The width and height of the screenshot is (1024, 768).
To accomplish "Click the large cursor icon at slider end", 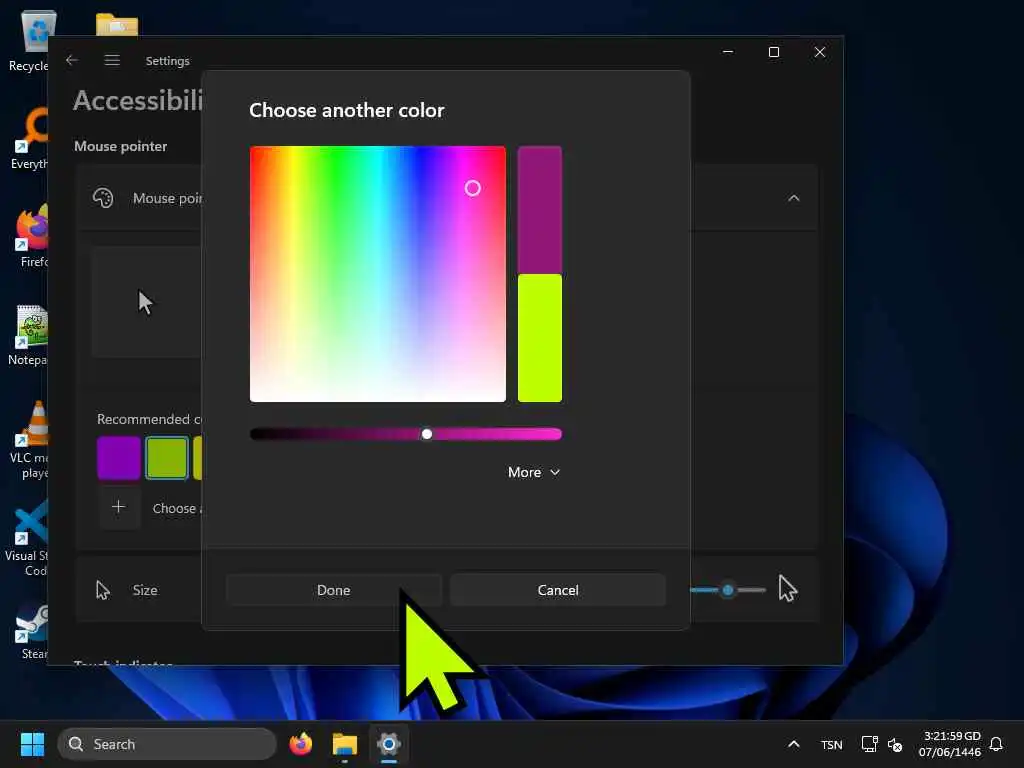I will tap(788, 589).
